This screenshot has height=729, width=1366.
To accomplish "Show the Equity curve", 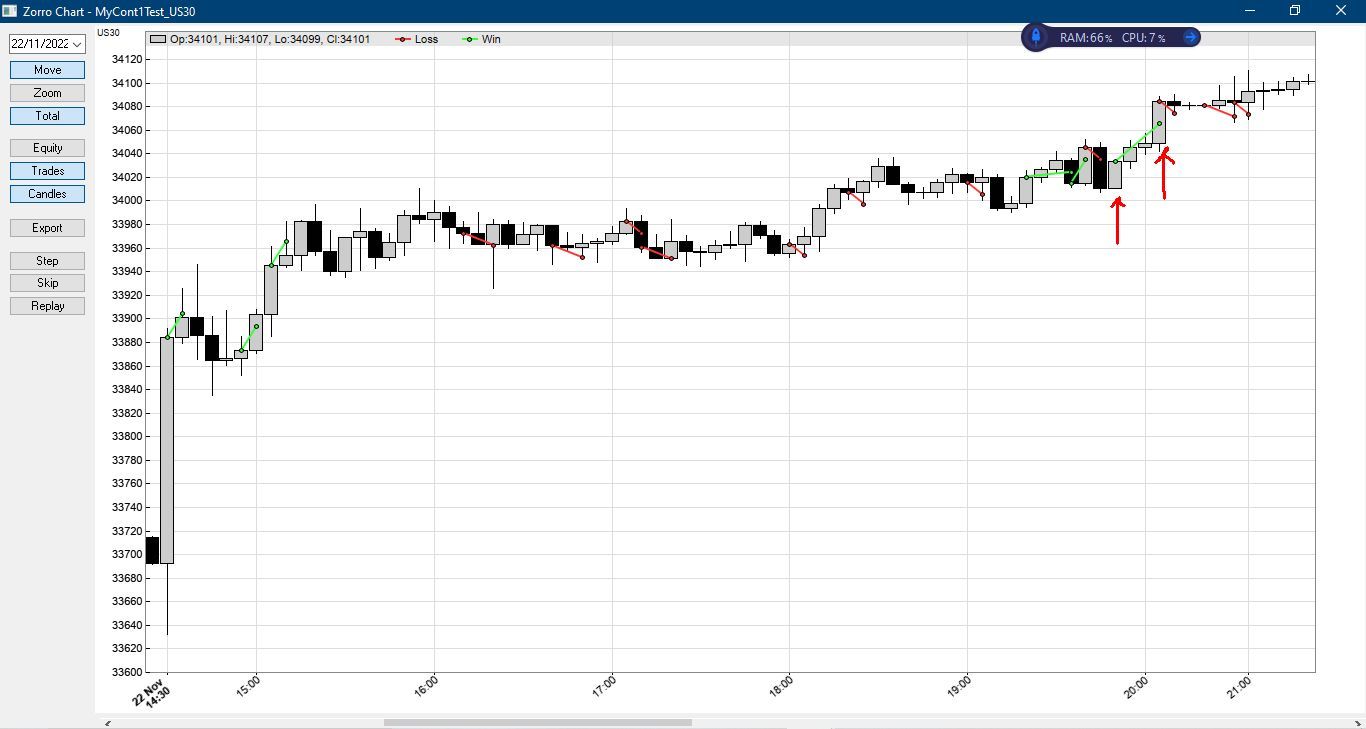I will coord(47,148).
